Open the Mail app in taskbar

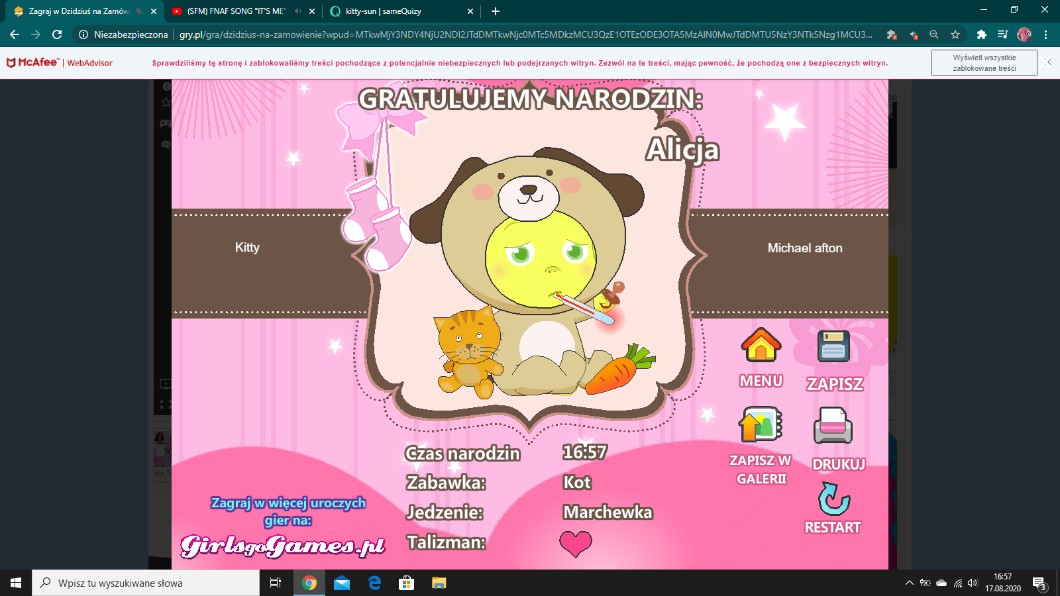pyautogui.click(x=342, y=583)
